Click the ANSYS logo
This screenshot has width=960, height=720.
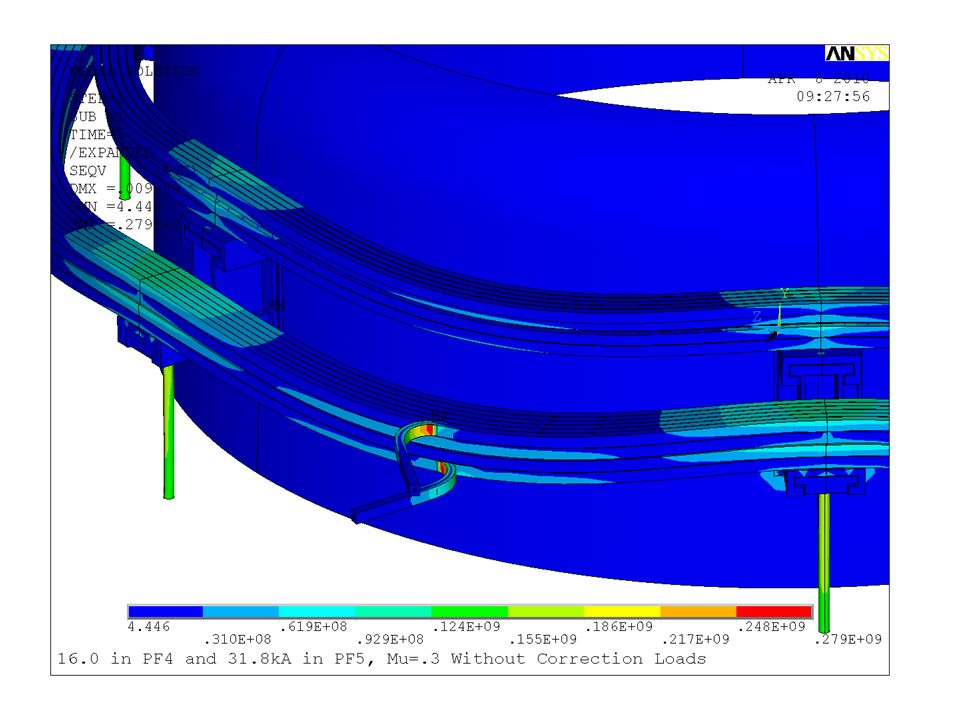[856, 54]
